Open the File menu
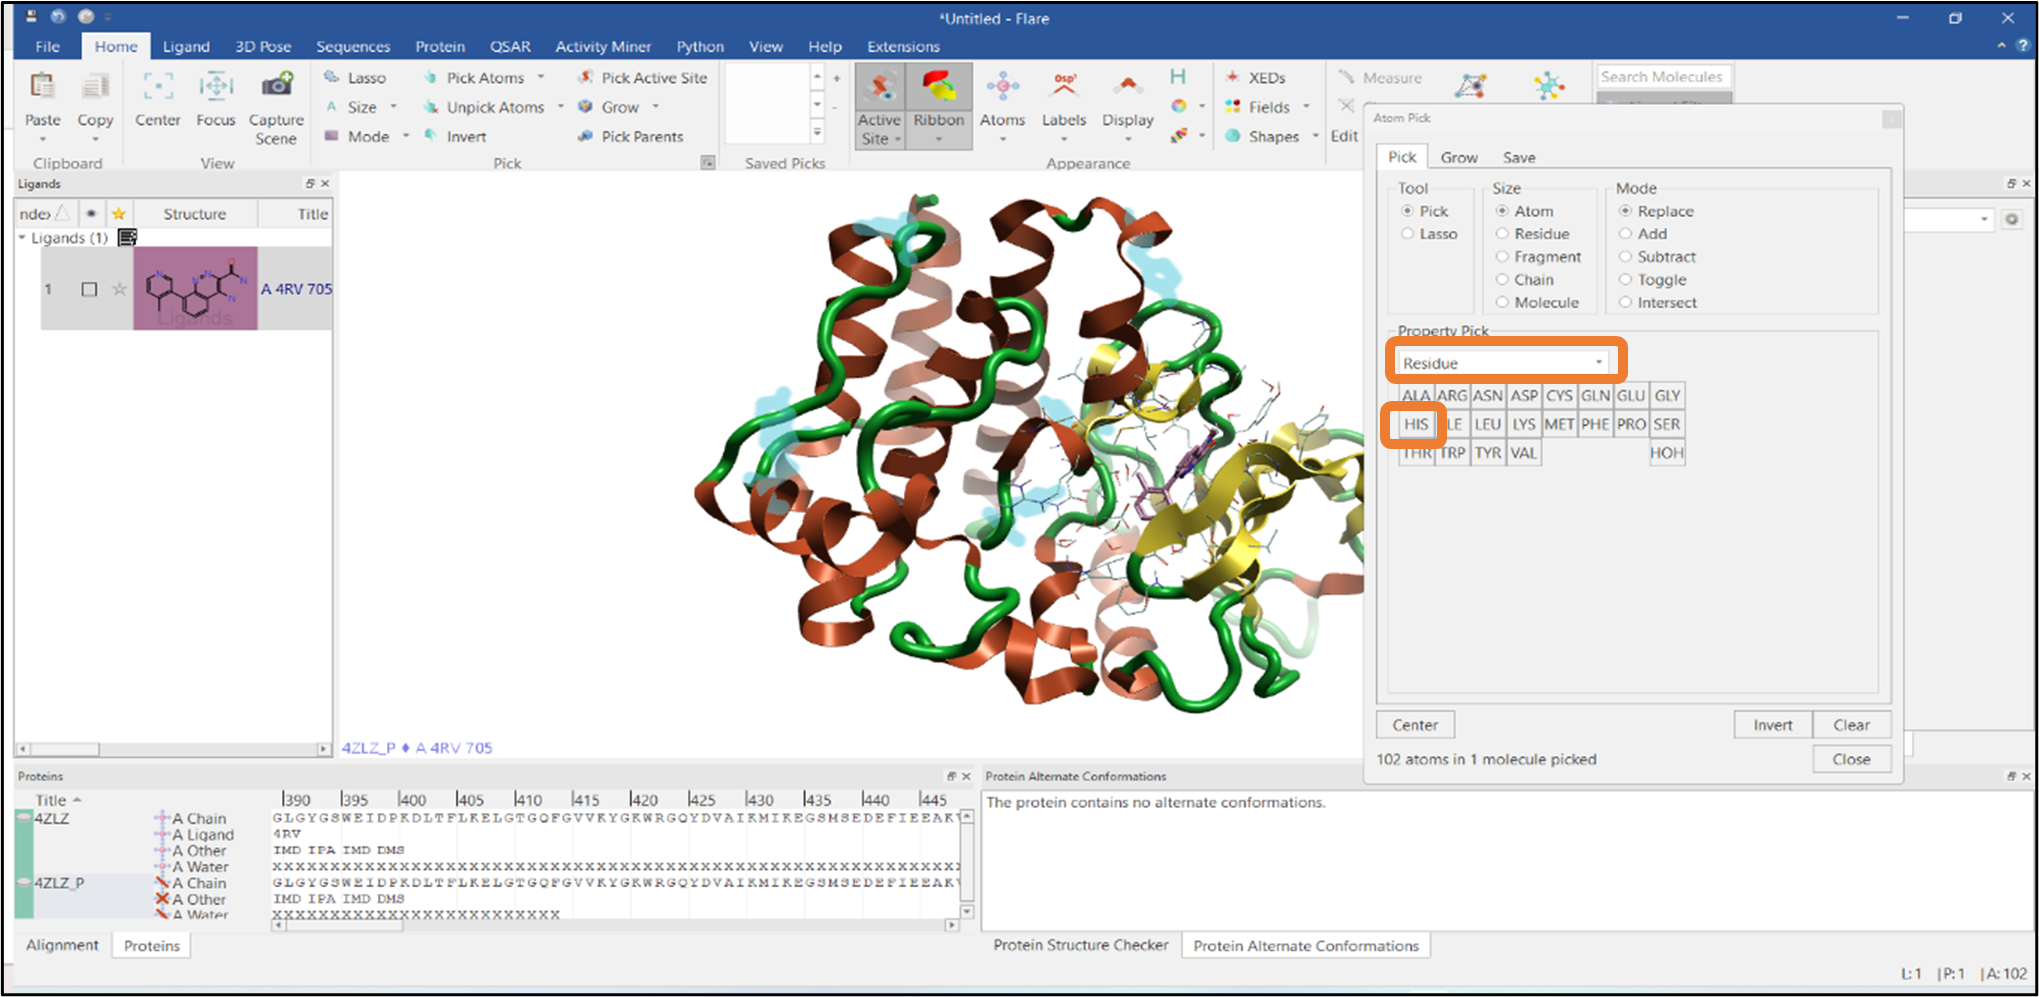 click(x=47, y=46)
